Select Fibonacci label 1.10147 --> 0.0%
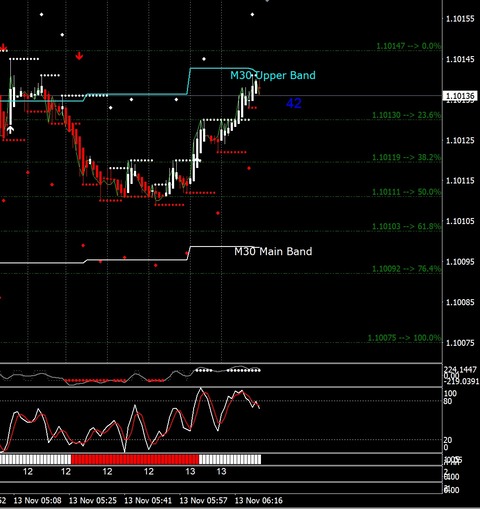 (408, 46)
